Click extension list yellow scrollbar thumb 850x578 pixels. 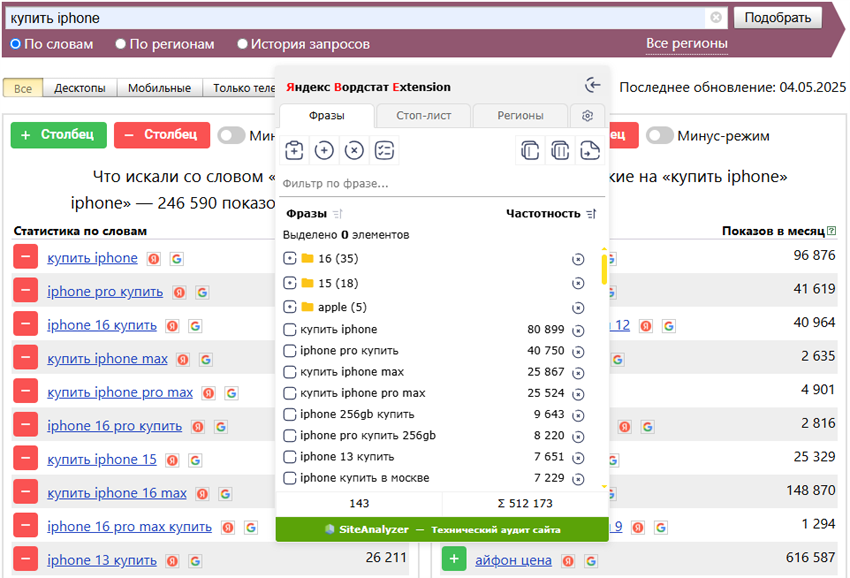point(604,269)
